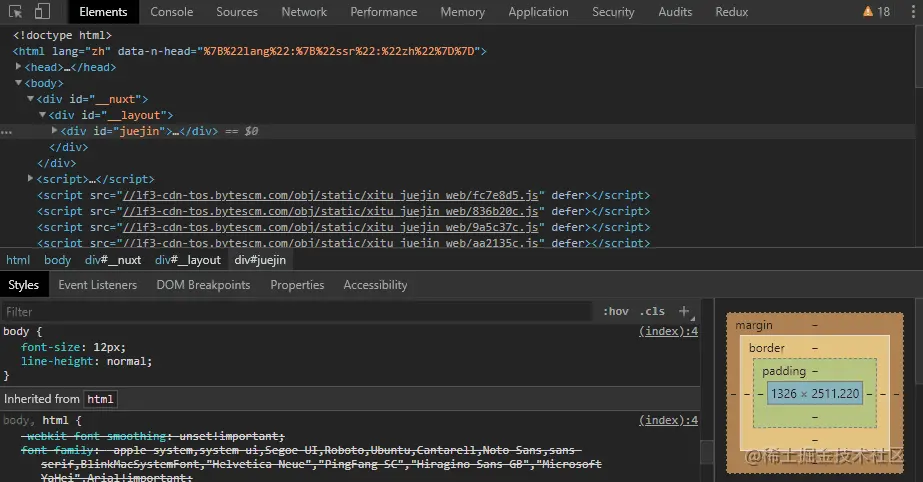Open the Application tab

[538, 12]
